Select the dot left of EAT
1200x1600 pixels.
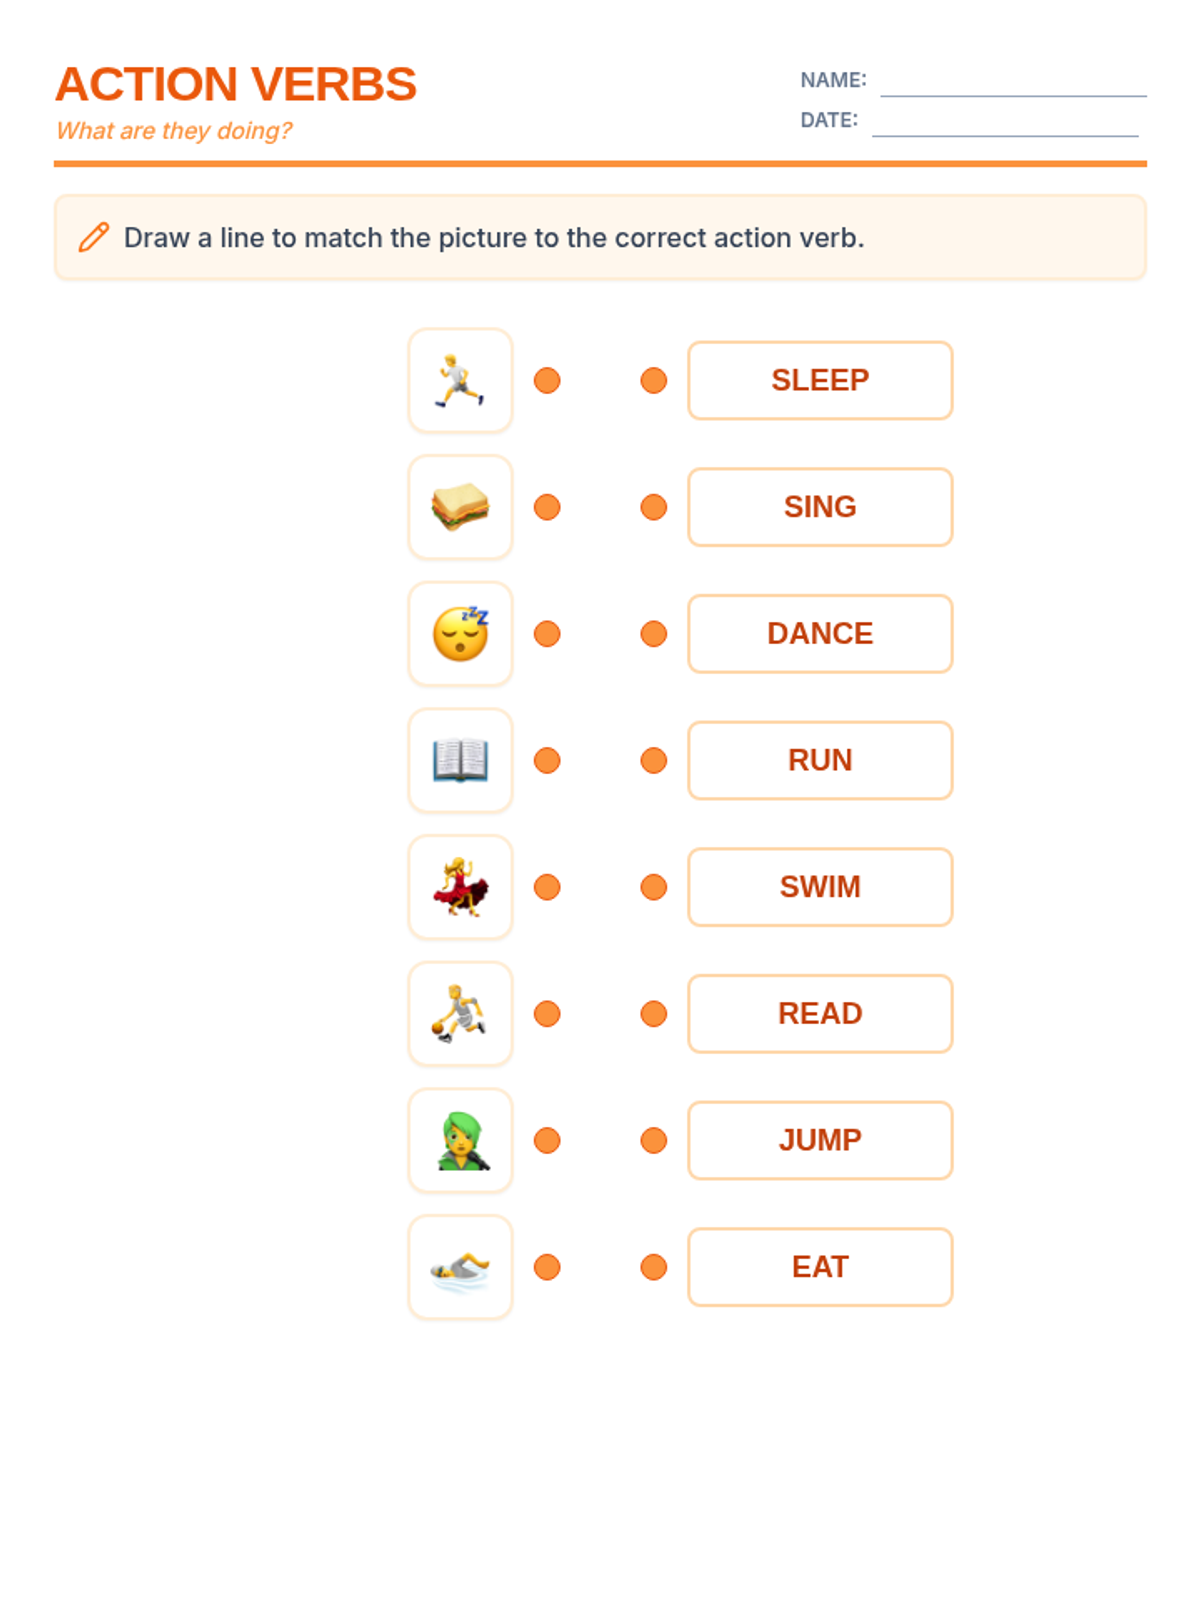654,1267
